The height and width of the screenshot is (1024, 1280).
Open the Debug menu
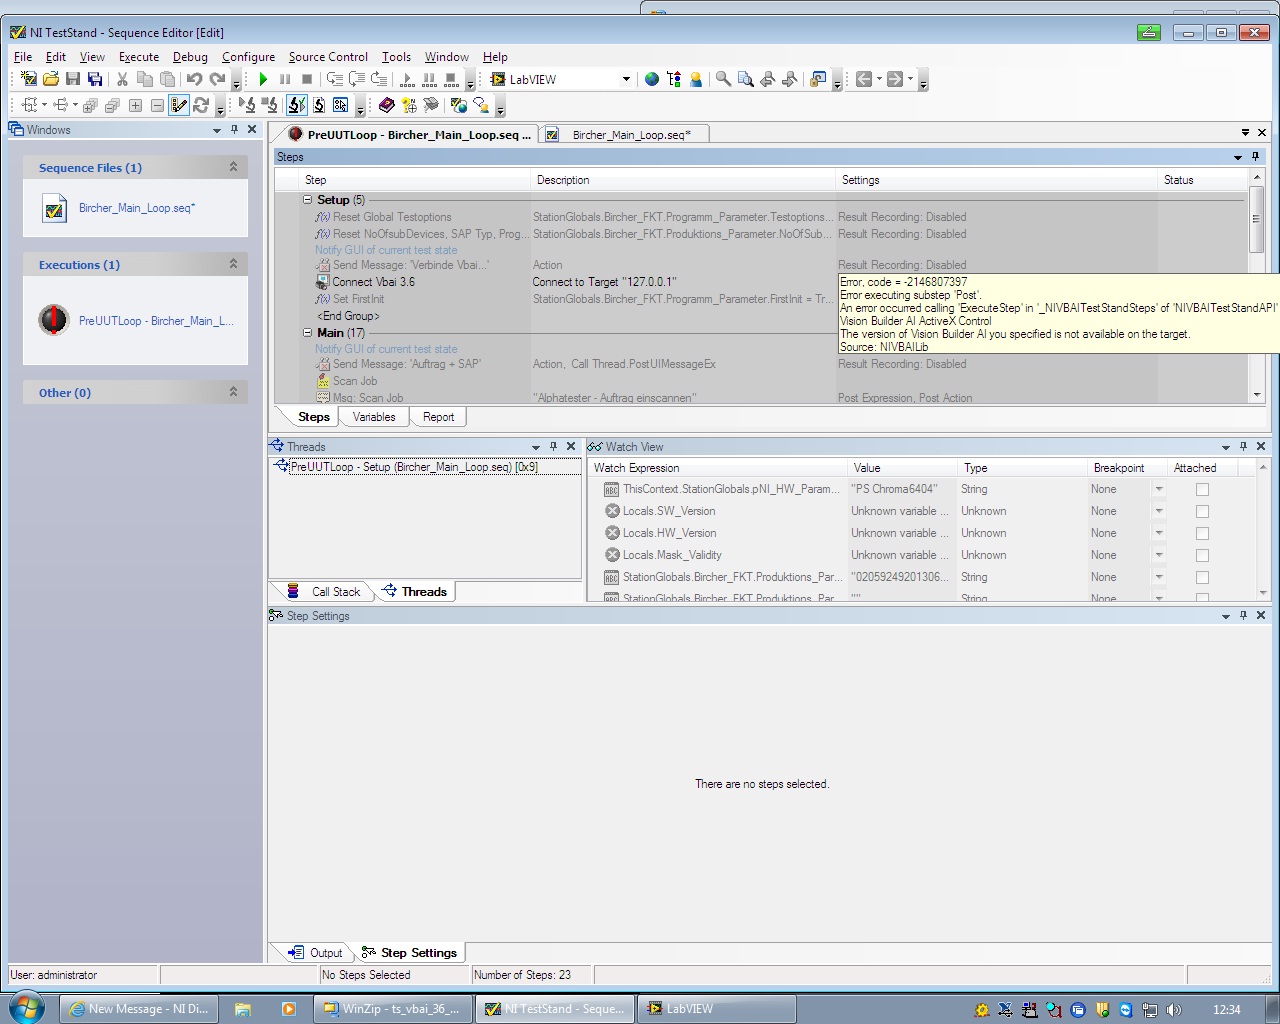click(x=190, y=57)
